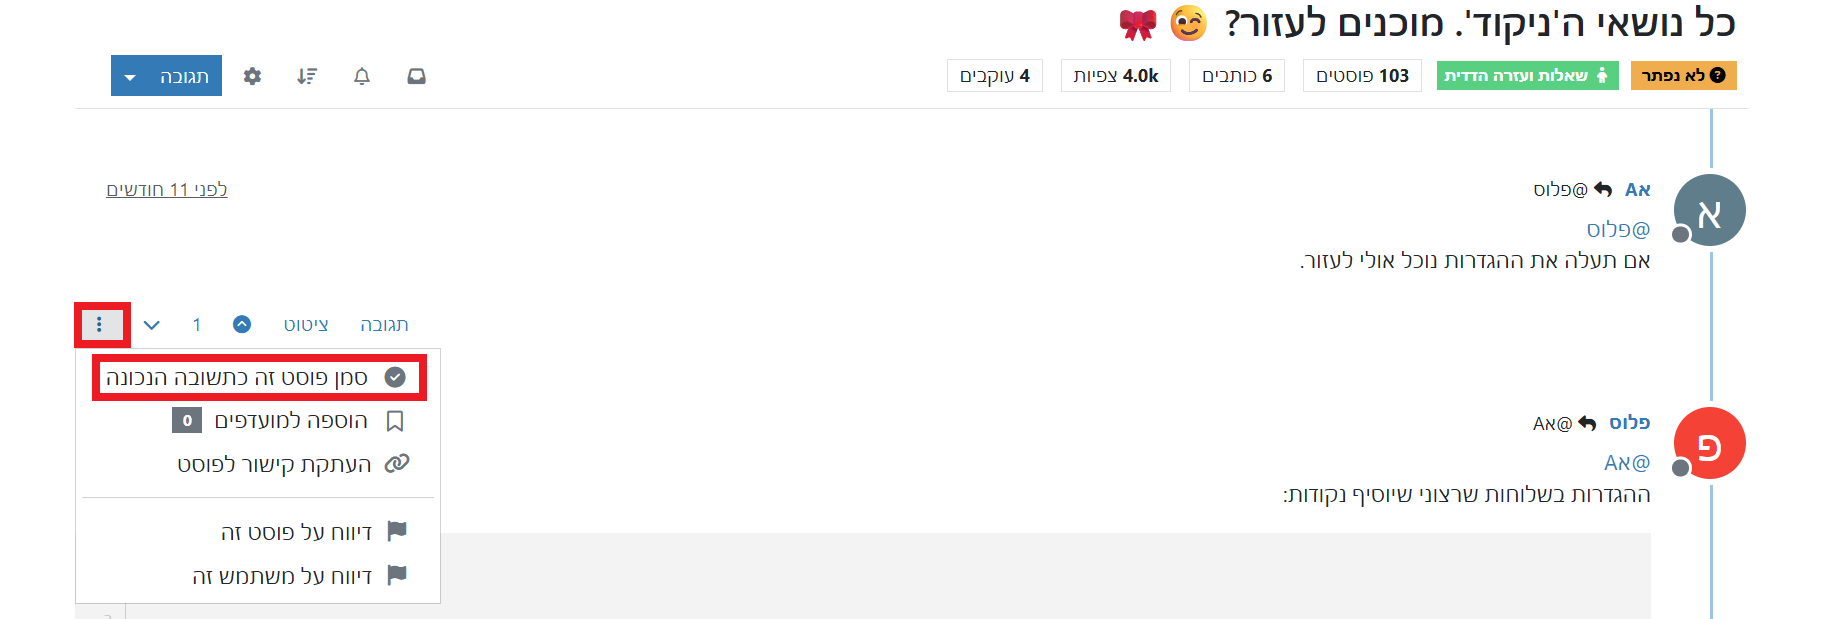Open the topic settings gear icon
This screenshot has height=619, width=1823.
(x=252, y=76)
